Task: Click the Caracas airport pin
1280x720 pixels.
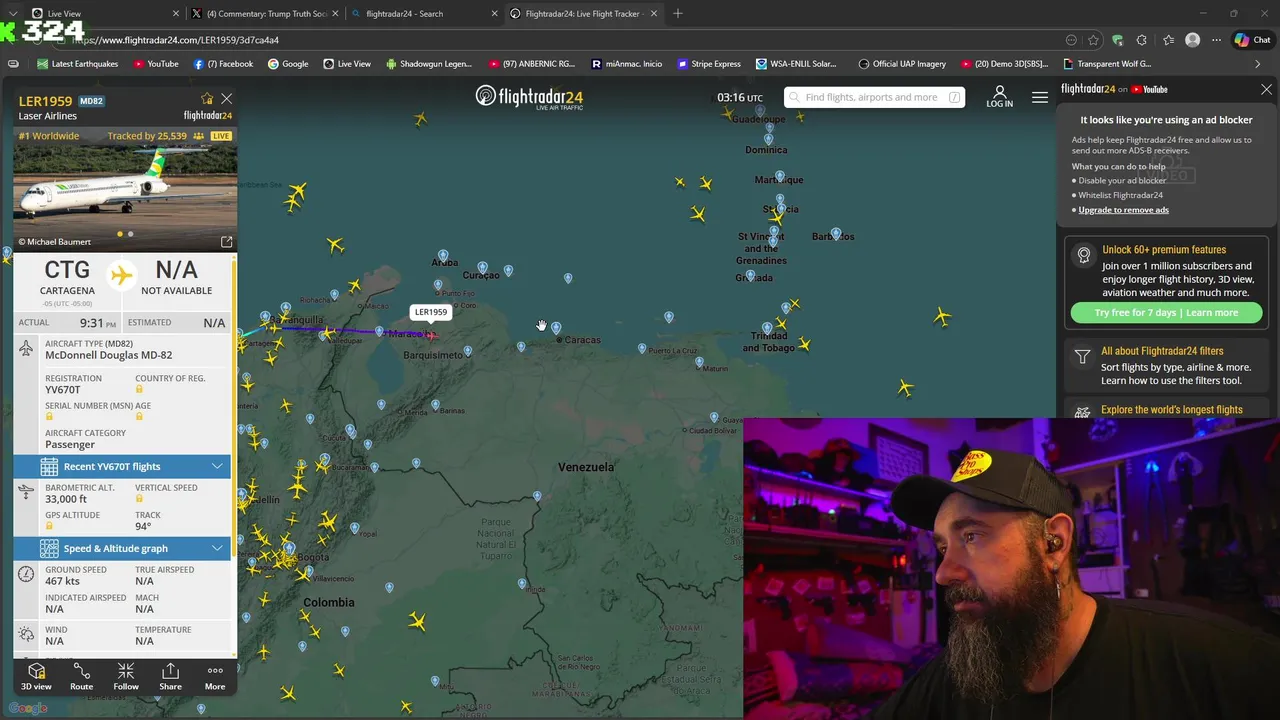Action: (x=556, y=327)
